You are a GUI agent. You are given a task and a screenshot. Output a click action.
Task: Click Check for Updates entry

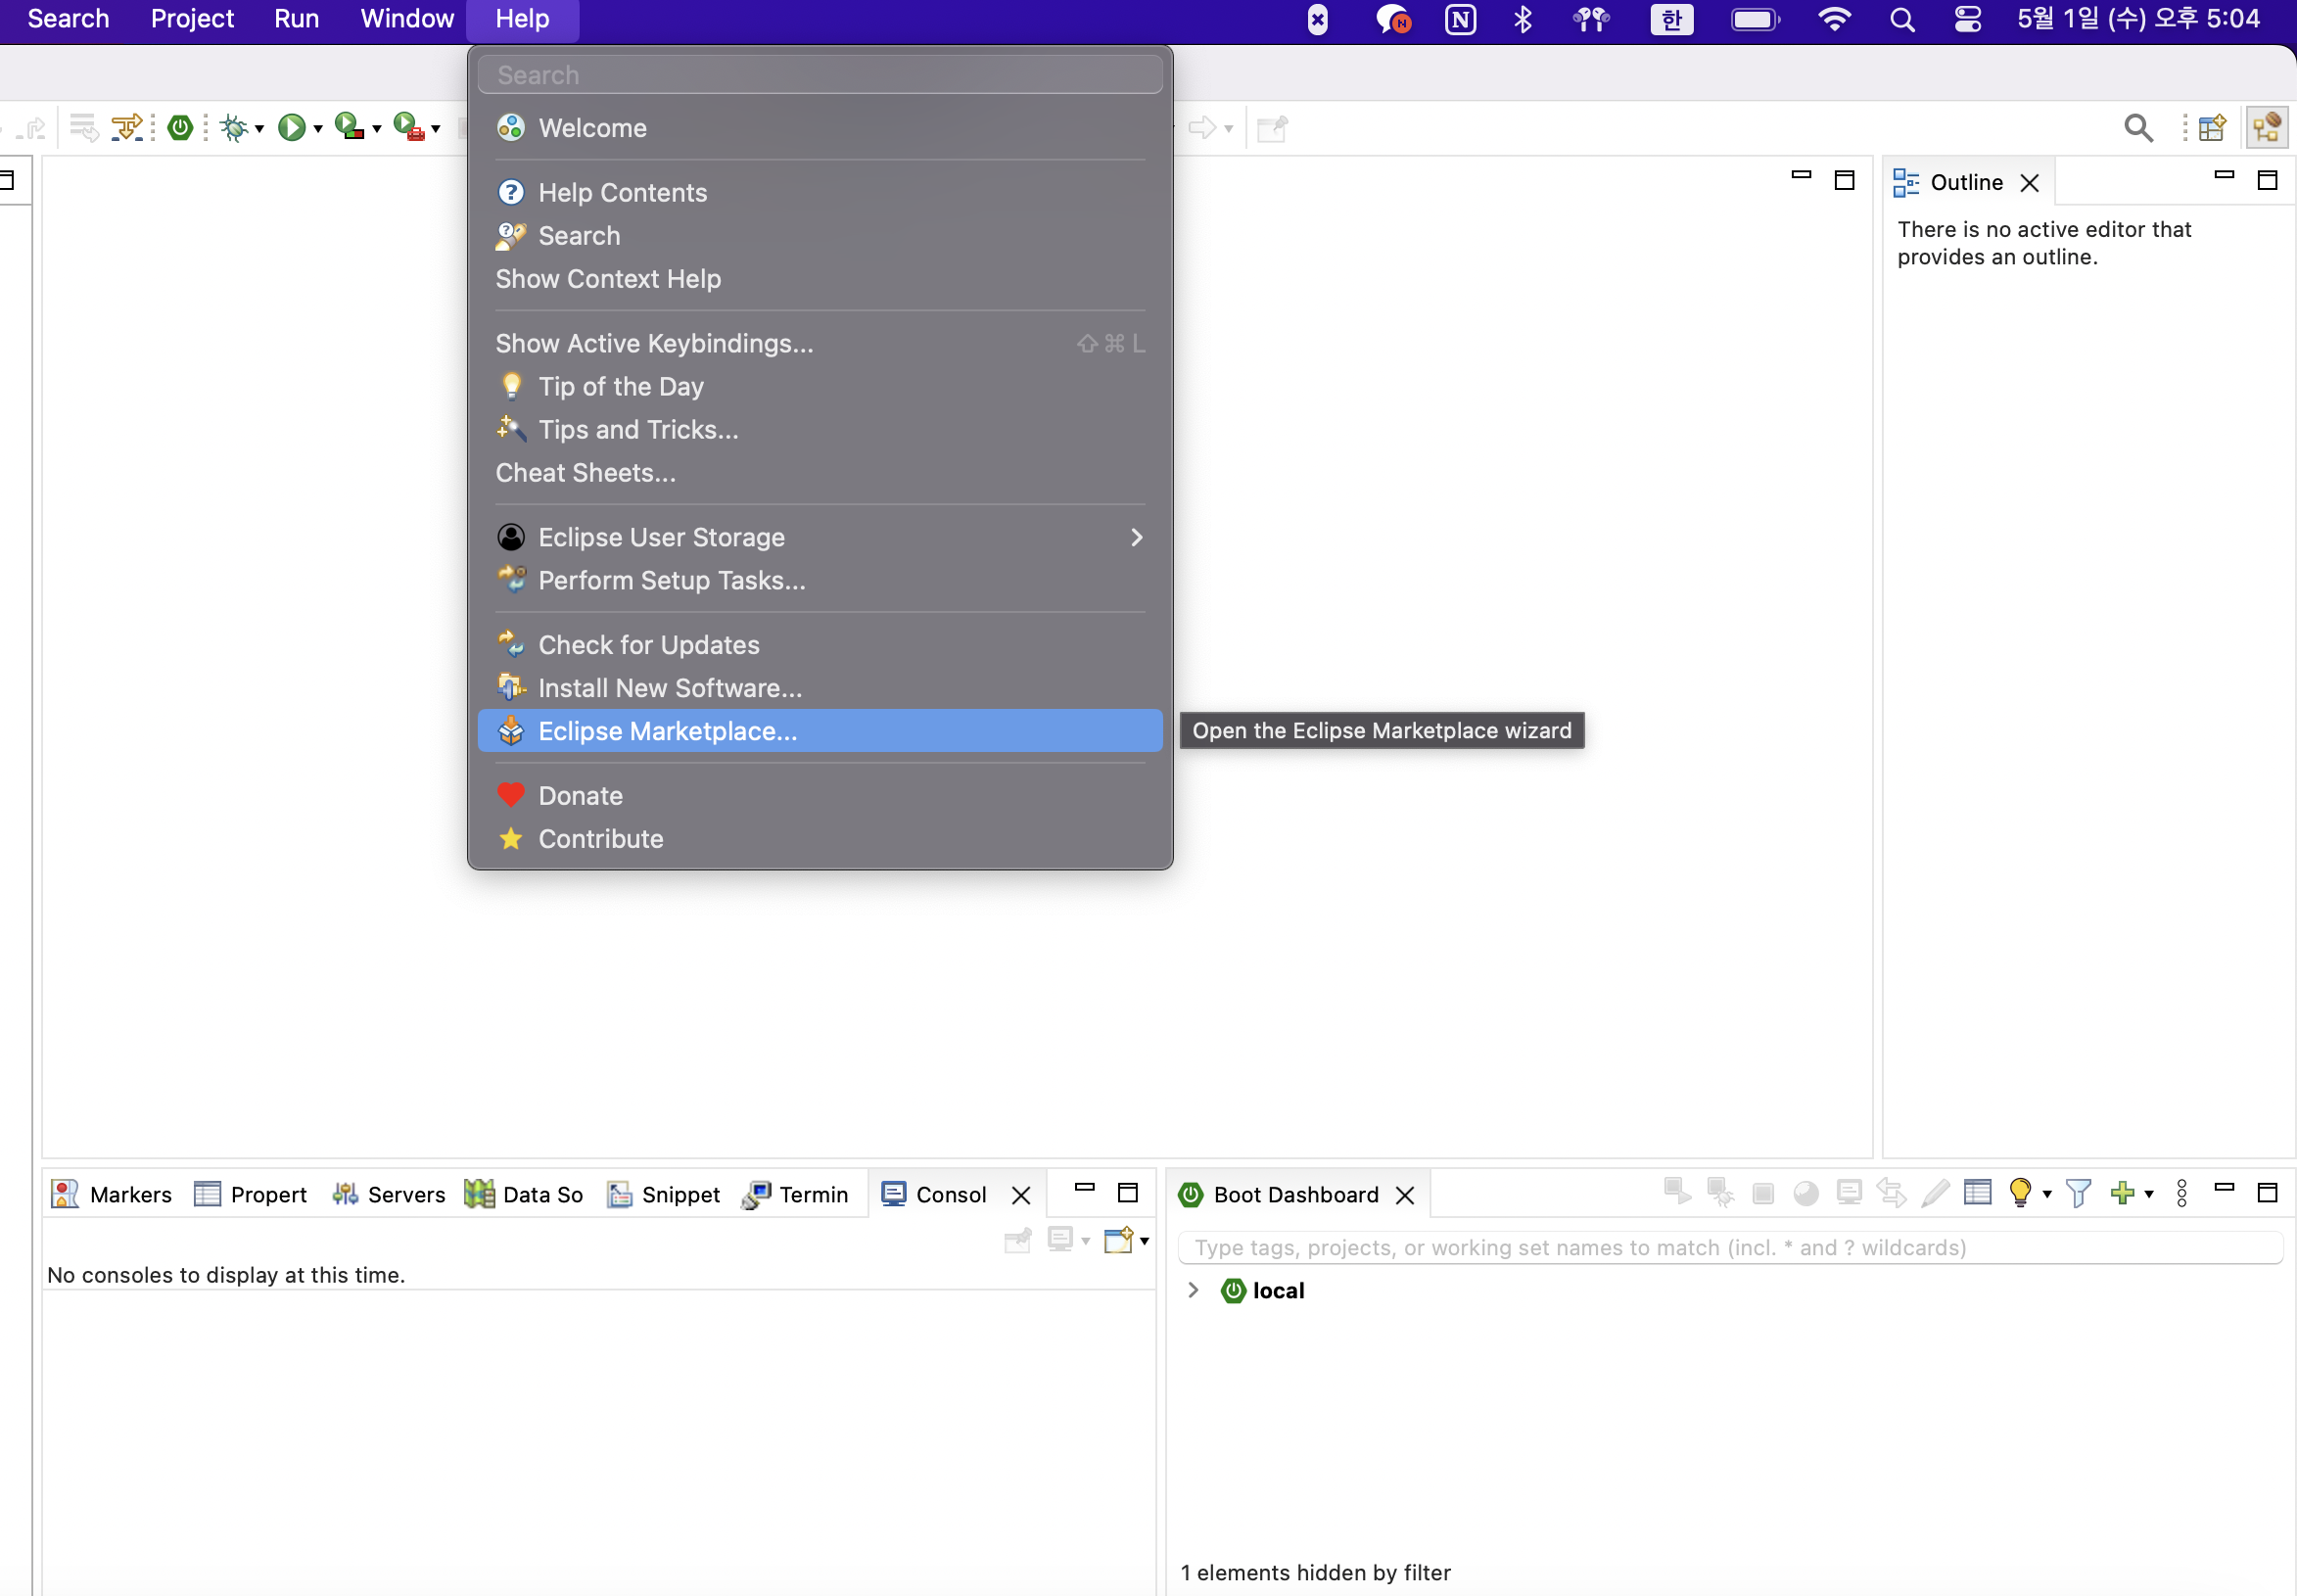pyautogui.click(x=648, y=645)
